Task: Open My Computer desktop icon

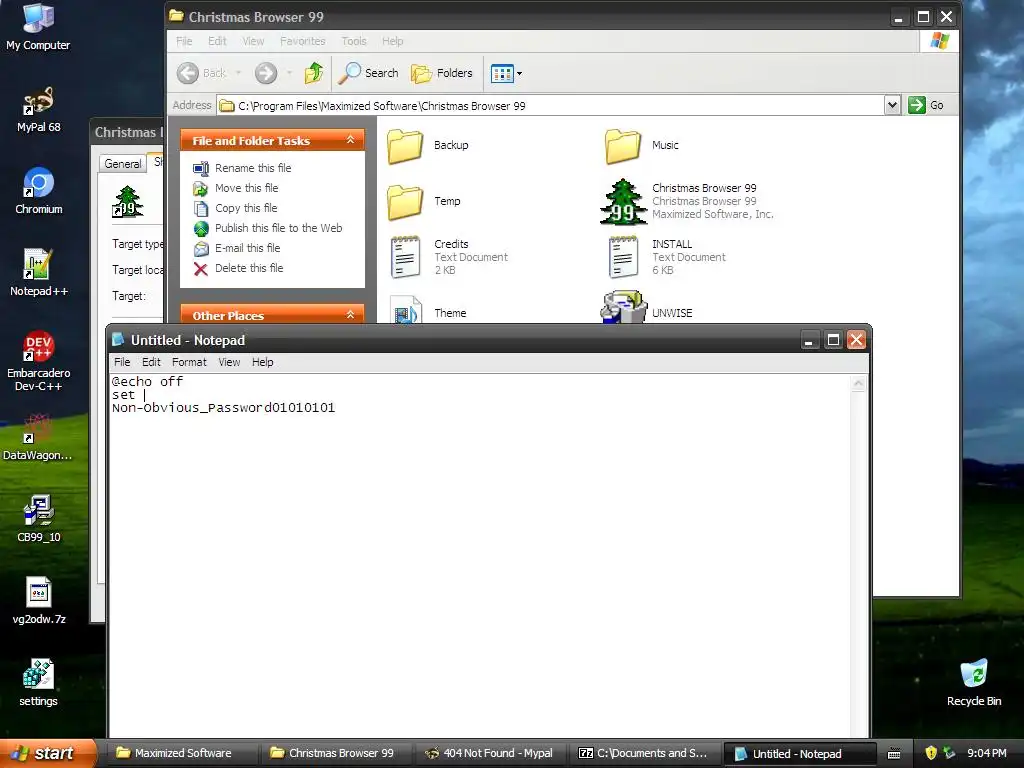Action: 38,26
